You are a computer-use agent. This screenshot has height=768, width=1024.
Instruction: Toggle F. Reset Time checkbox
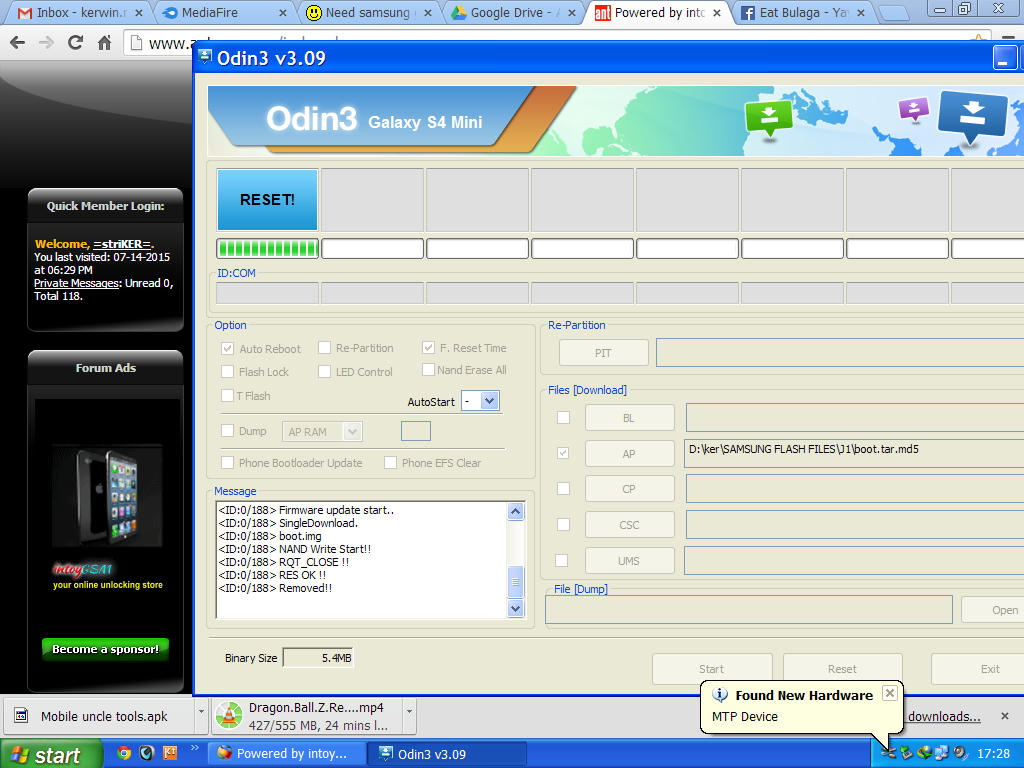[428, 347]
